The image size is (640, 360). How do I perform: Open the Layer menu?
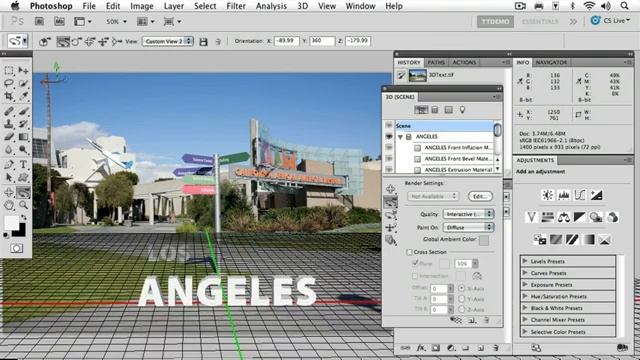coord(174,6)
